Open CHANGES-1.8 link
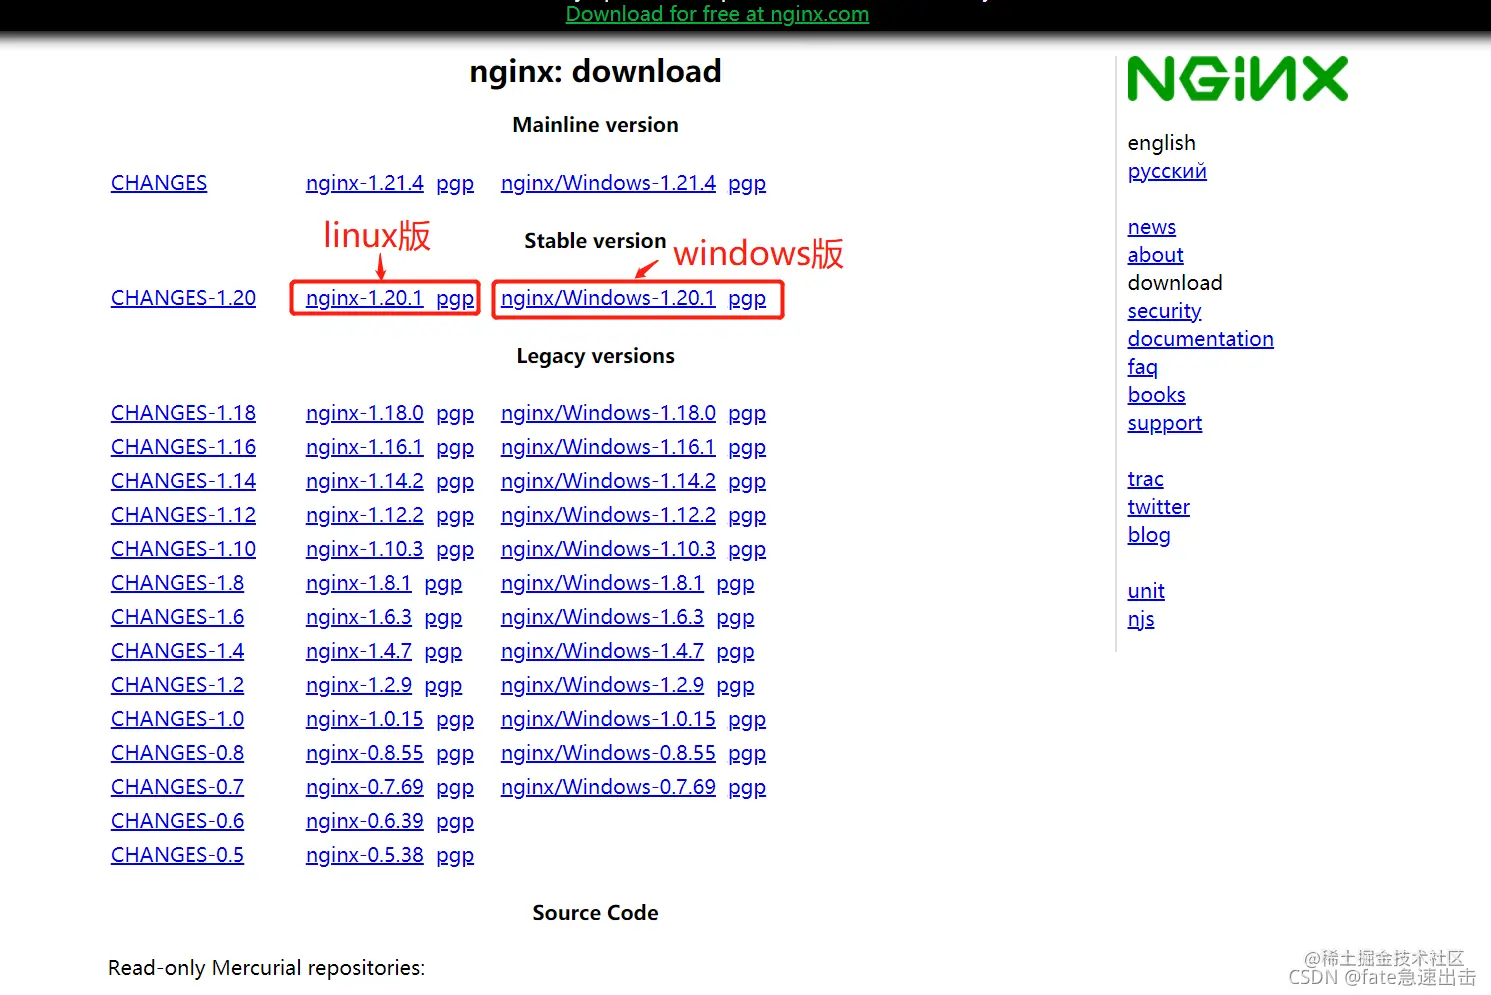Screen dimensions: 1491x995 pos(177,583)
